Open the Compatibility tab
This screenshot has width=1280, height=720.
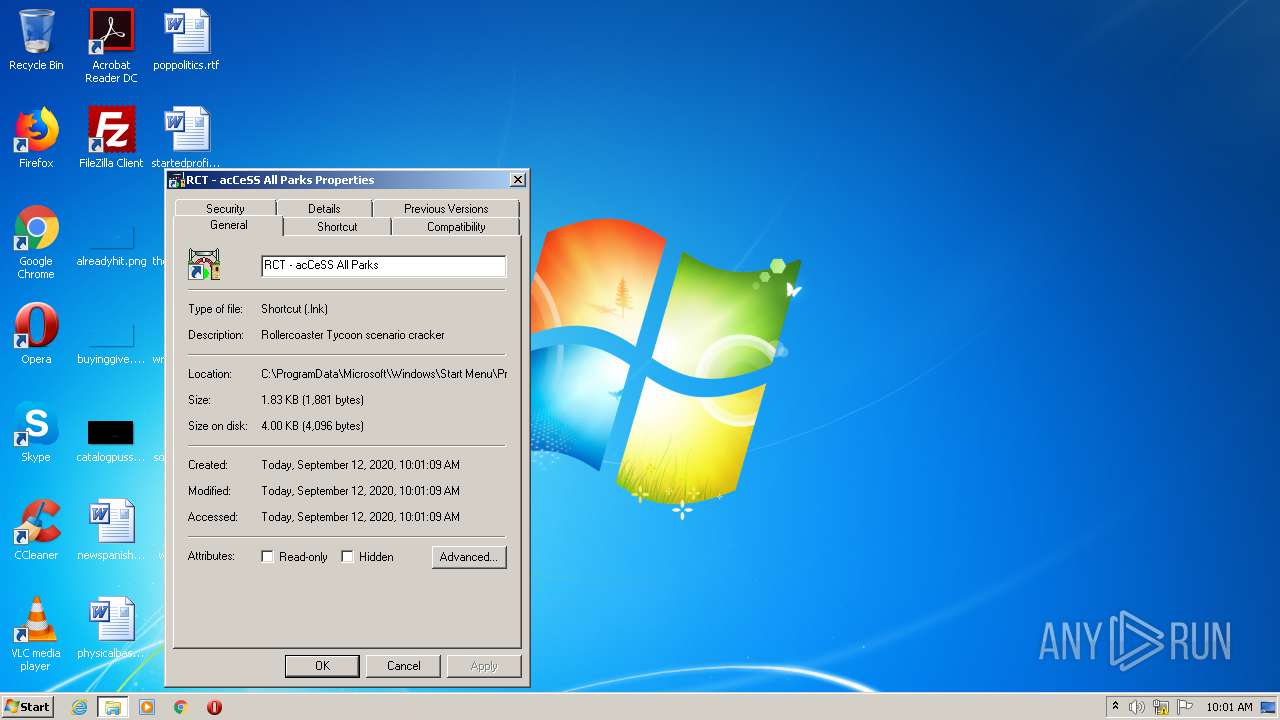pyautogui.click(x=456, y=227)
